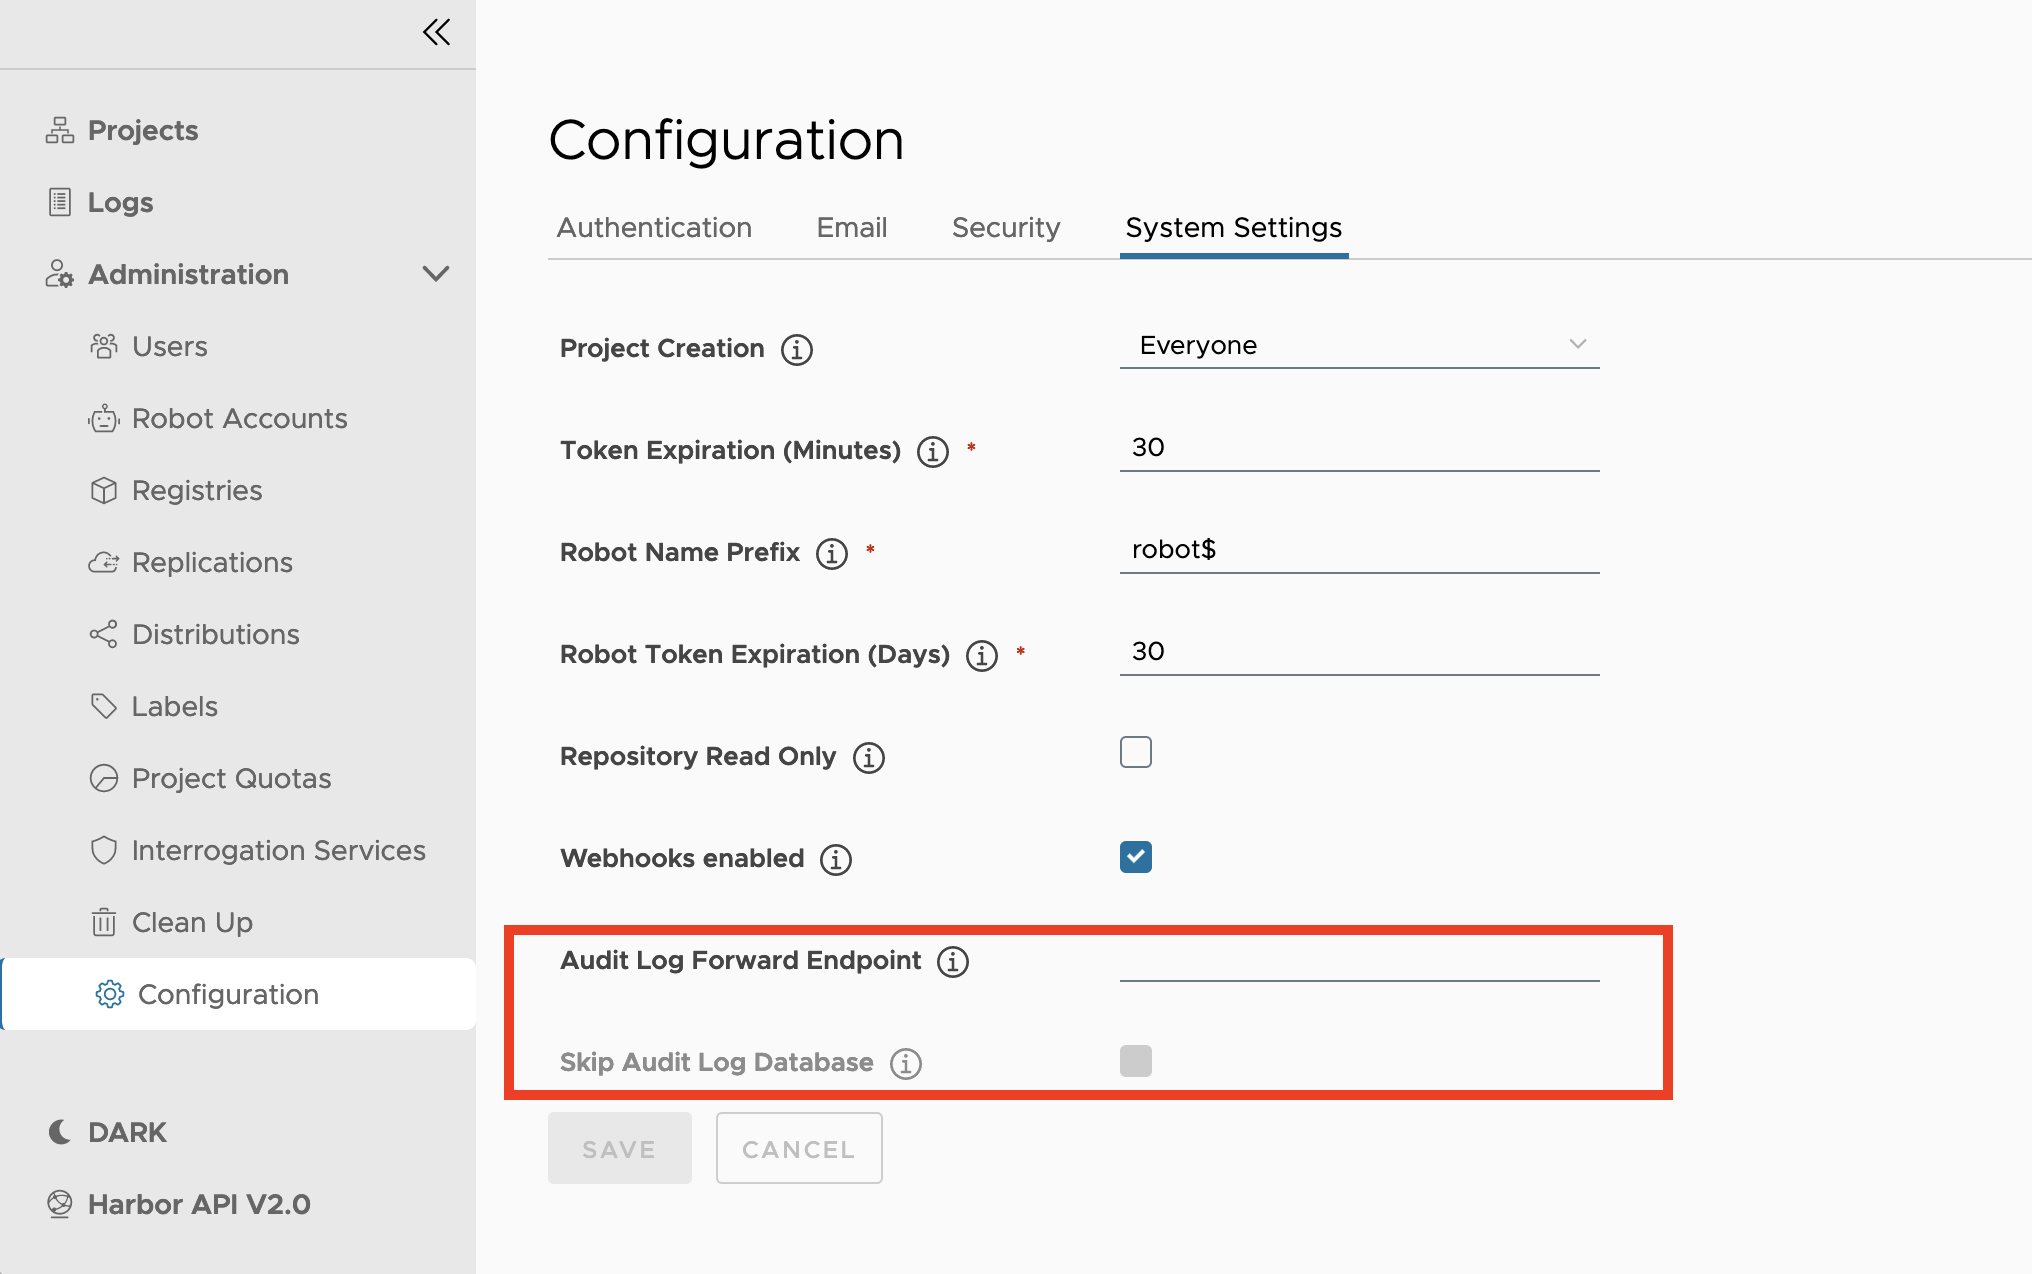Show info tooltip for Token Expiration (Minutes)

point(933,452)
